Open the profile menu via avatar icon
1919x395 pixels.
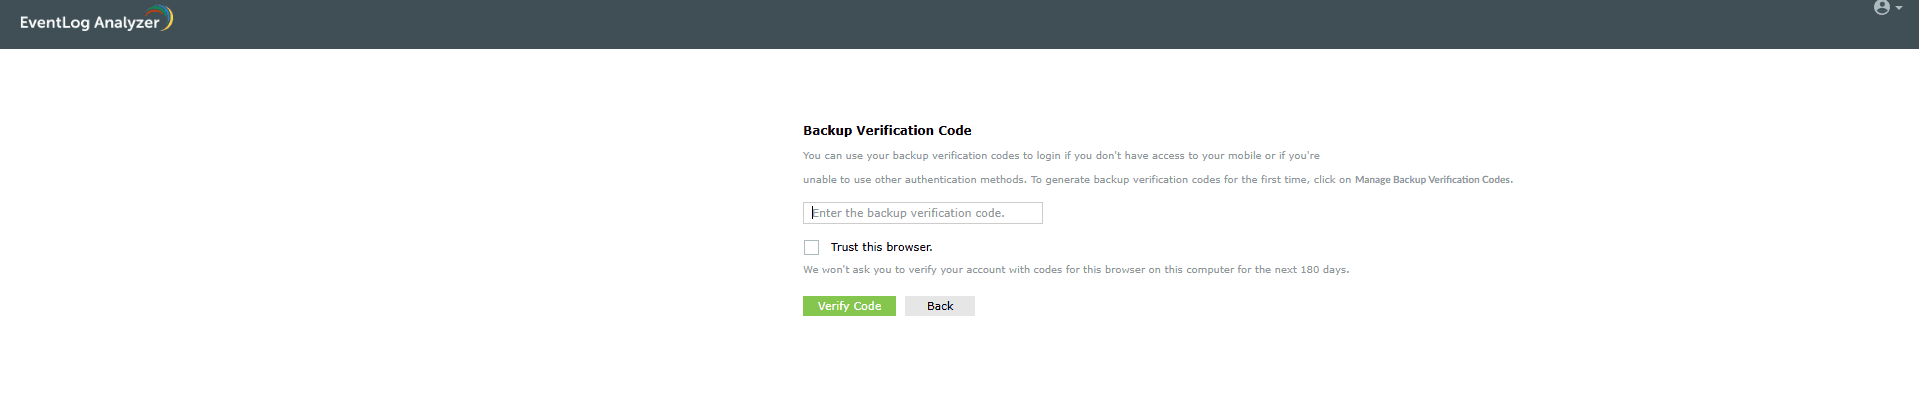[x=1881, y=8]
